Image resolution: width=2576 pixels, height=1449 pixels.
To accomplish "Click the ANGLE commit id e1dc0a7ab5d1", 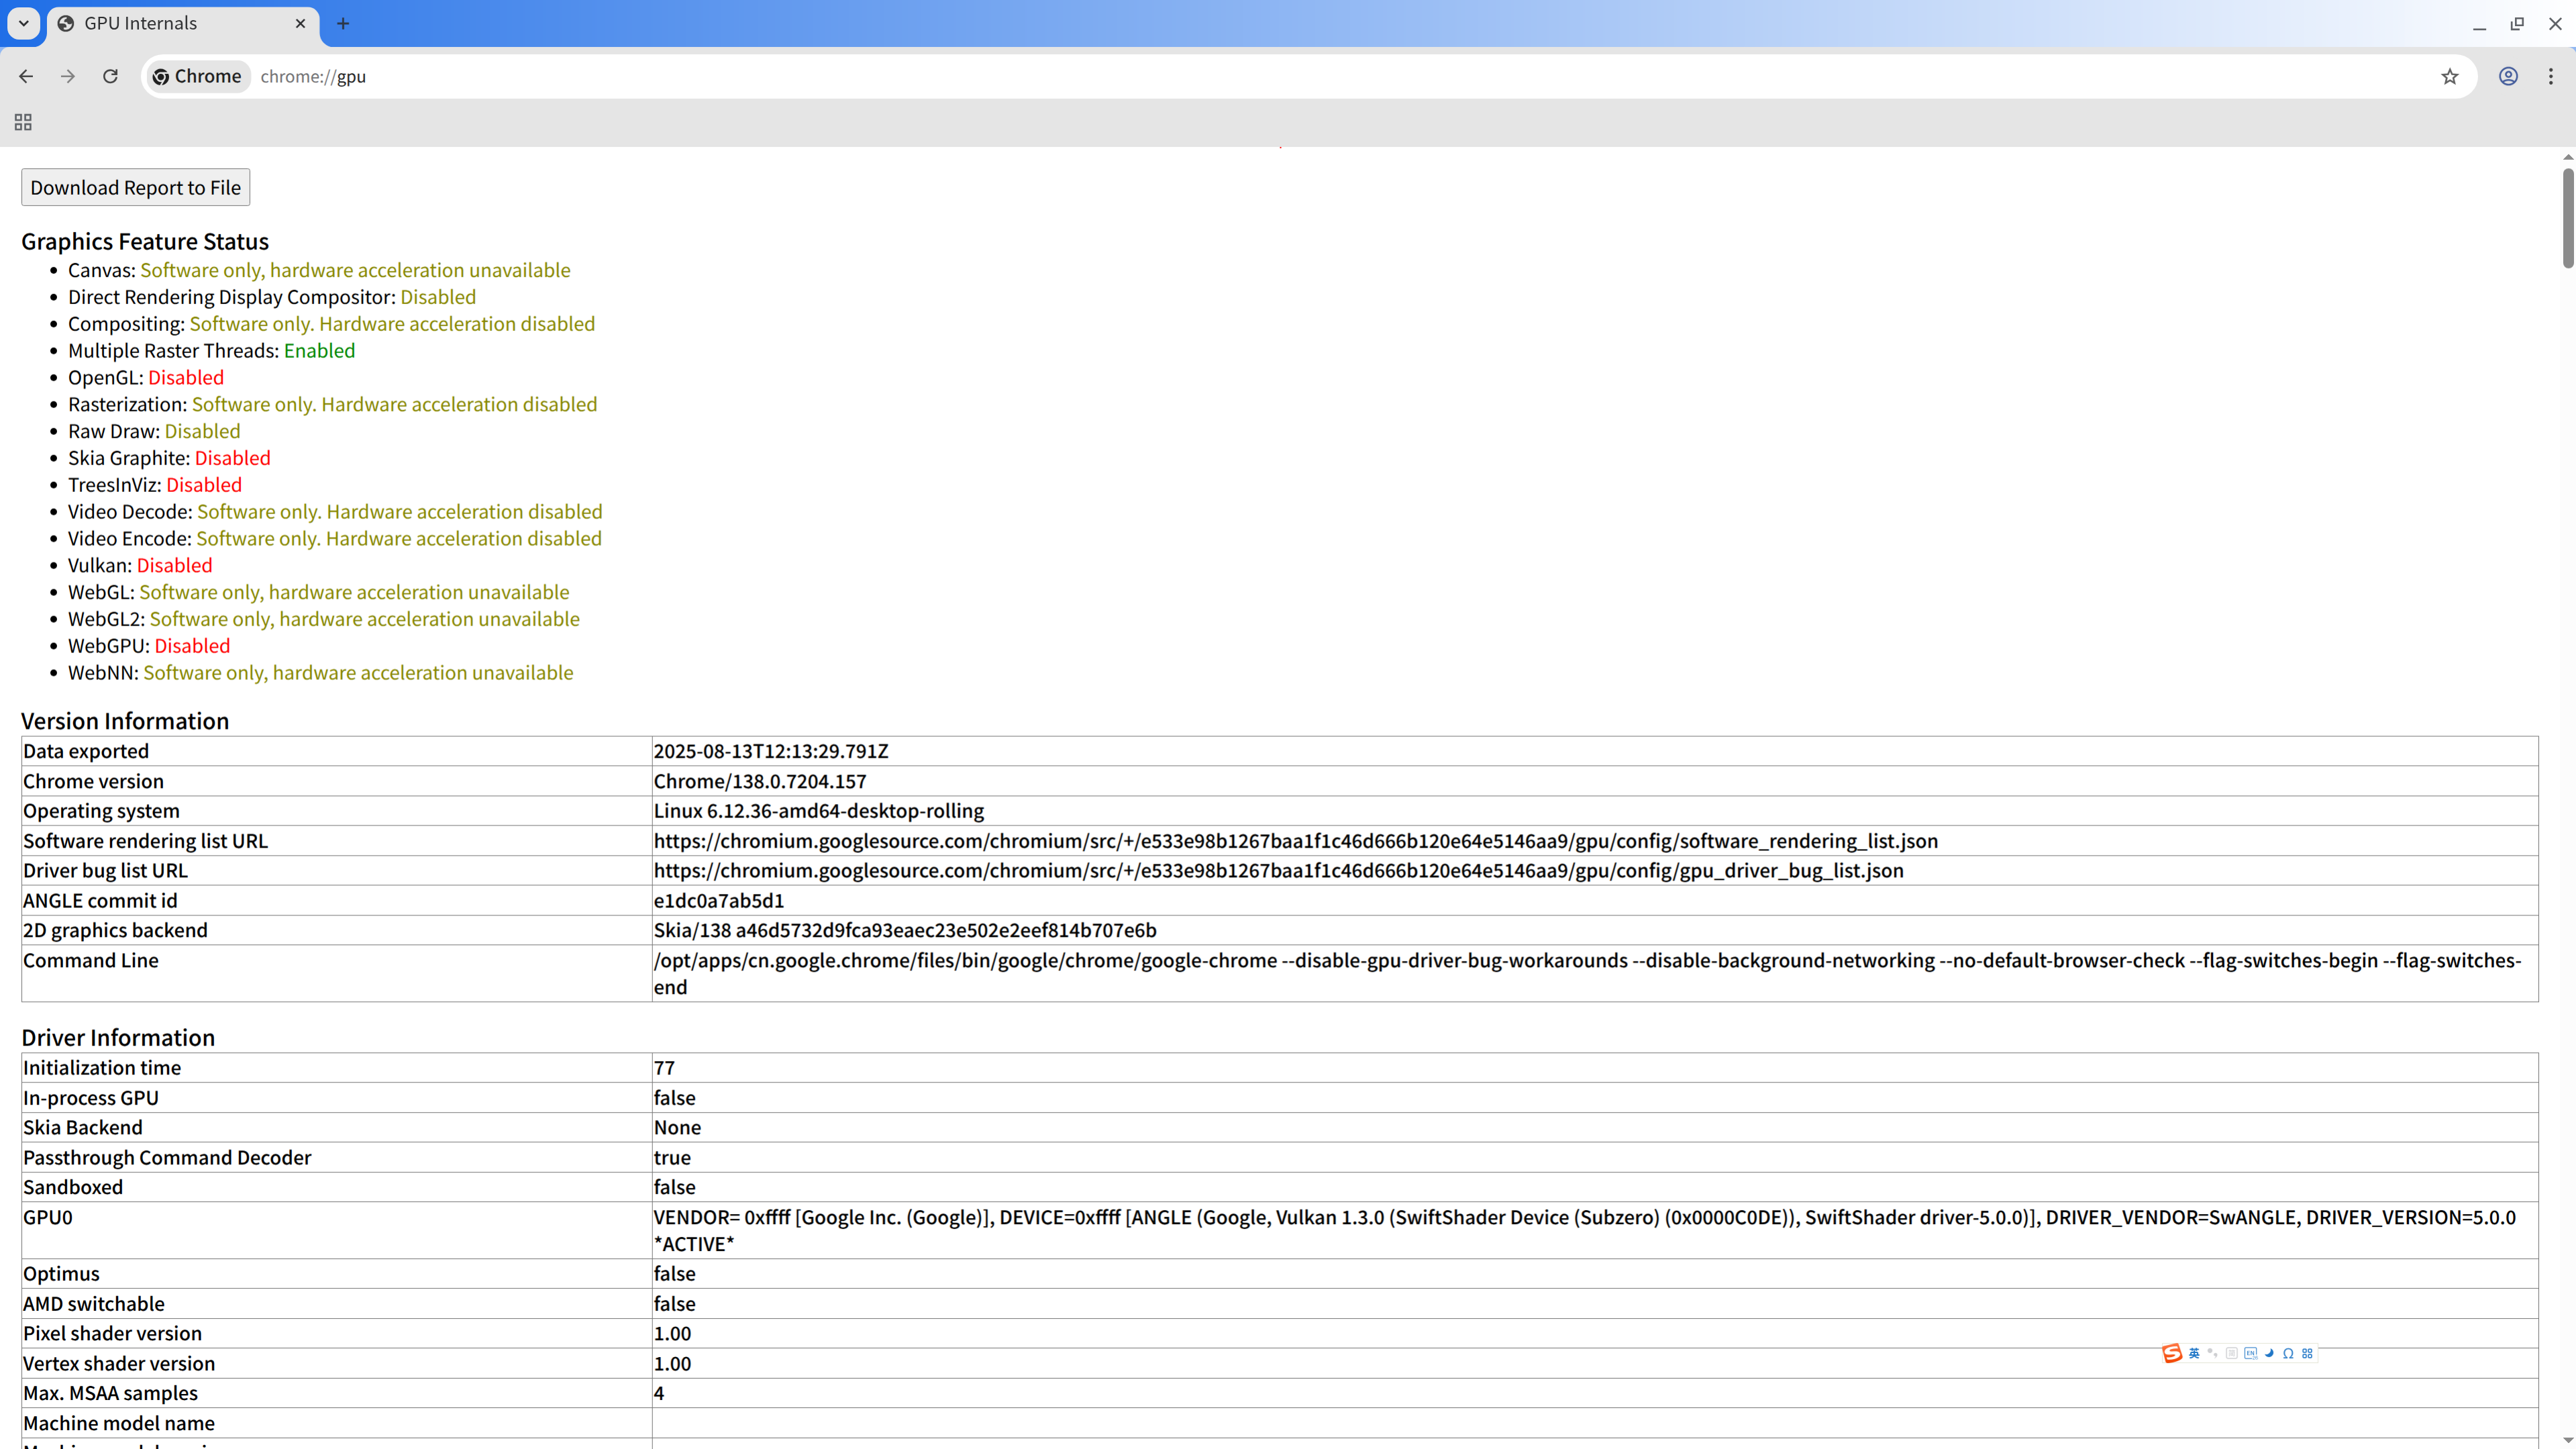I will point(719,900).
